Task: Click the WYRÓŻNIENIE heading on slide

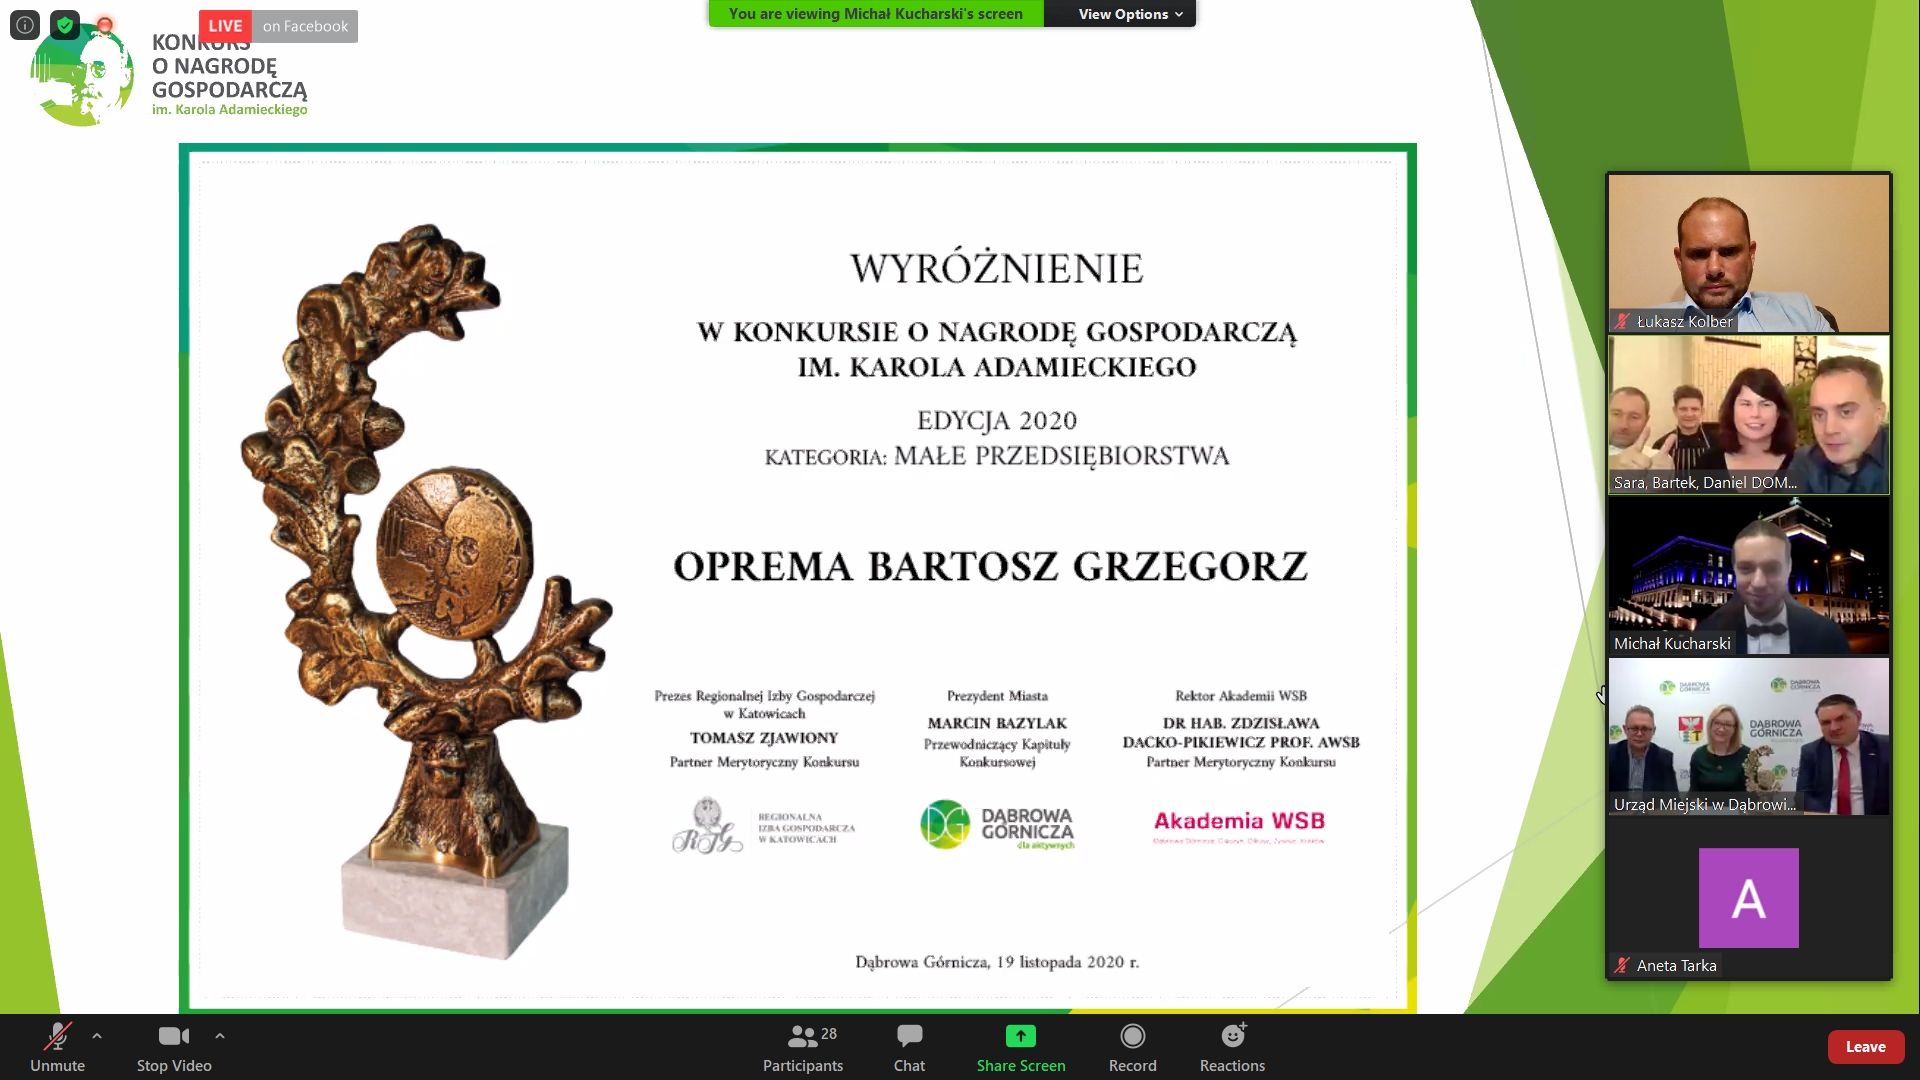Action: (x=997, y=268)
